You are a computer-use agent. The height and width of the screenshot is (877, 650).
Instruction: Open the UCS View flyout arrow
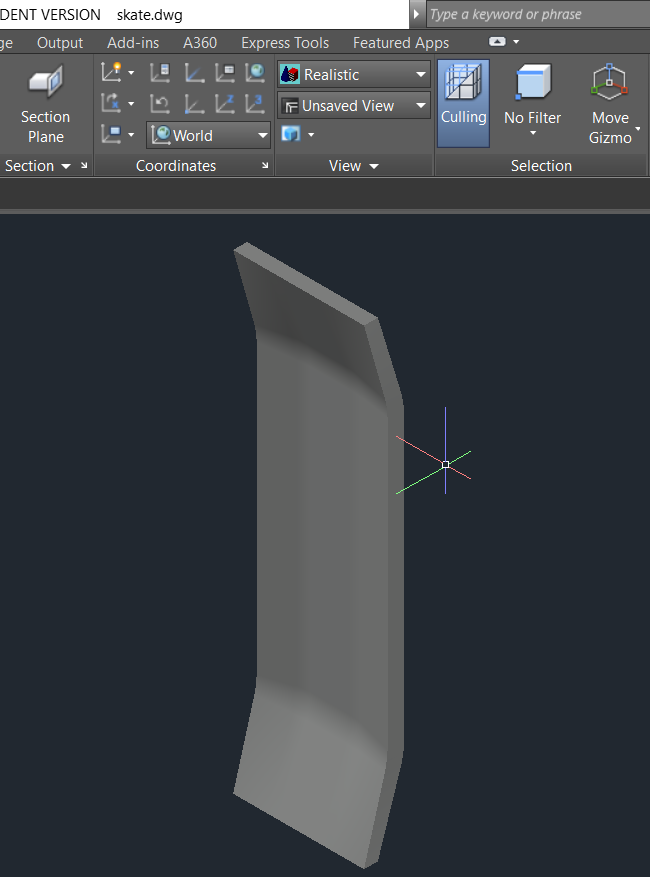[131, 134]
